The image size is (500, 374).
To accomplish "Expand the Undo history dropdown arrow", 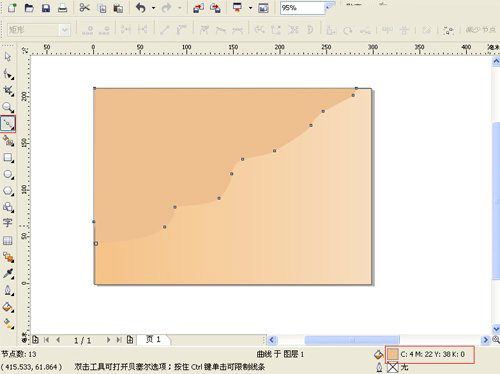I will (x=153, y=8).
